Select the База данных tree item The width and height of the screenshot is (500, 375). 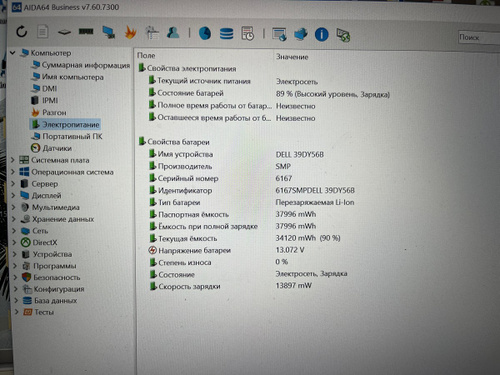55,301
